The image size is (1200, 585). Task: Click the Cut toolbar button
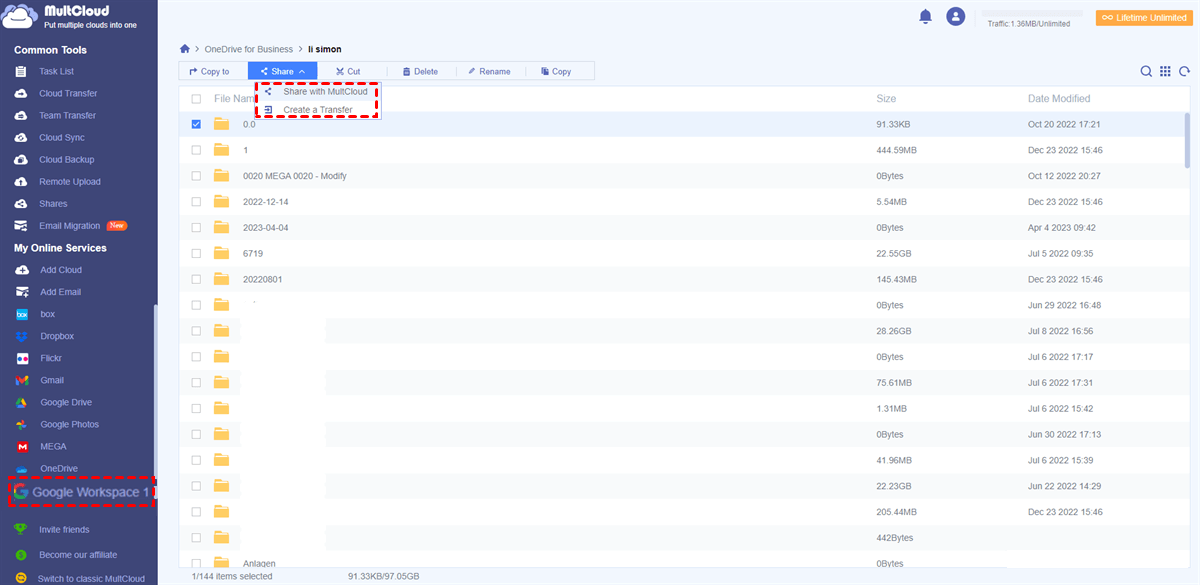tap(348, 71)
